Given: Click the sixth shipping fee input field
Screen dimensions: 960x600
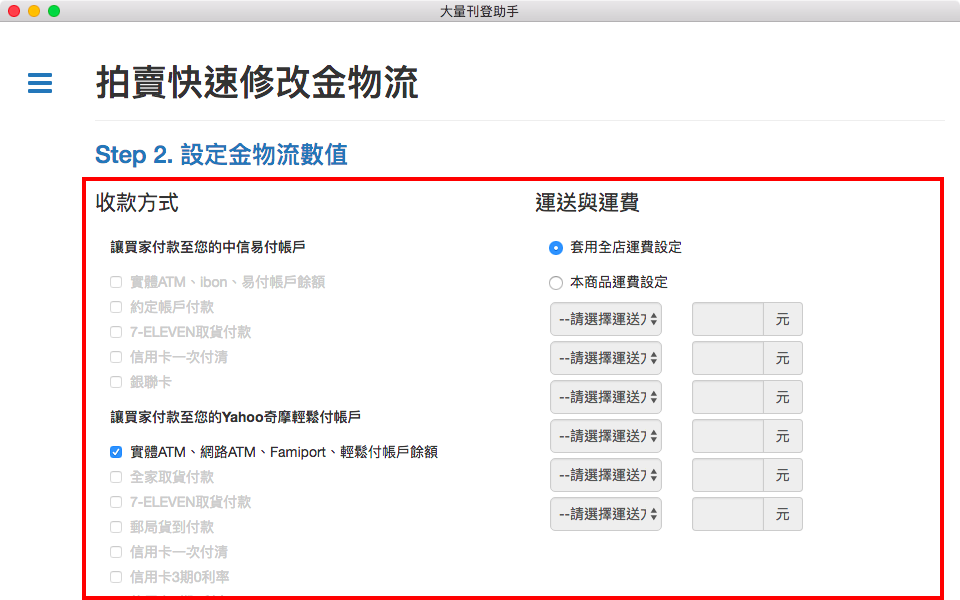Looking at the screenshot, I should click(x=728, y=514).
